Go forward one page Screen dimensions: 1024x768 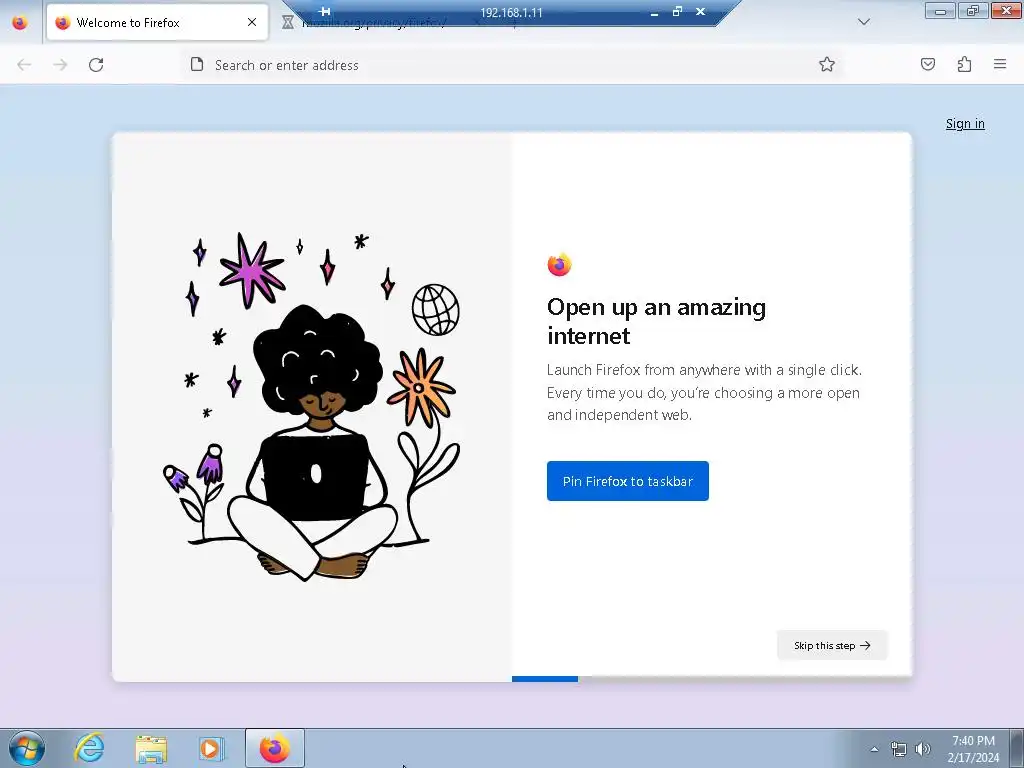point(60,65)
